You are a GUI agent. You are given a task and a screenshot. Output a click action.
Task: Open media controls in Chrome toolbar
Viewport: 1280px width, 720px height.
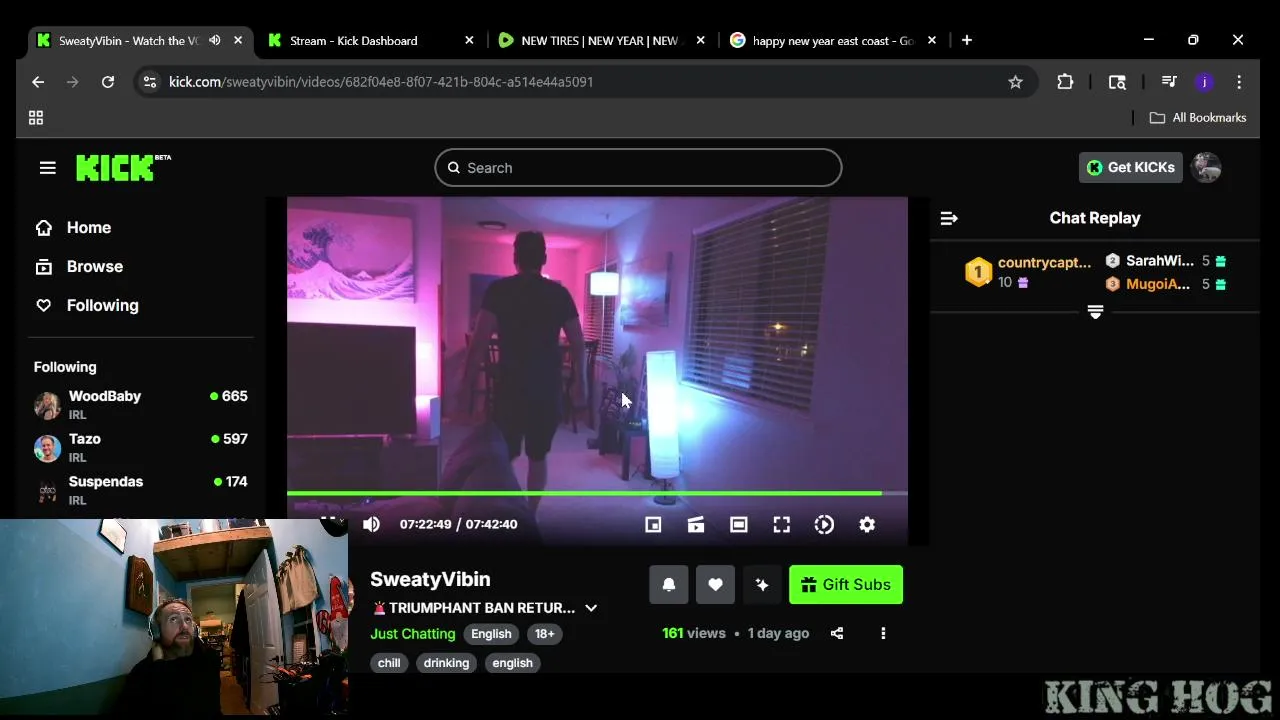click(x=1169, y=82)
